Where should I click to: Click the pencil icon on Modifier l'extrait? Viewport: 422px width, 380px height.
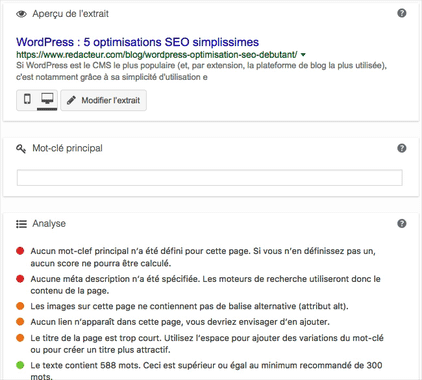[x=71, y=100]
